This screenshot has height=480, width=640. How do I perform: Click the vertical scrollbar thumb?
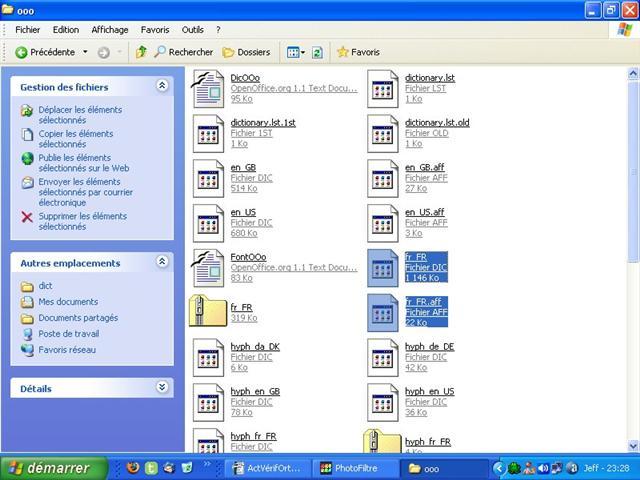[x=633, y=171]
